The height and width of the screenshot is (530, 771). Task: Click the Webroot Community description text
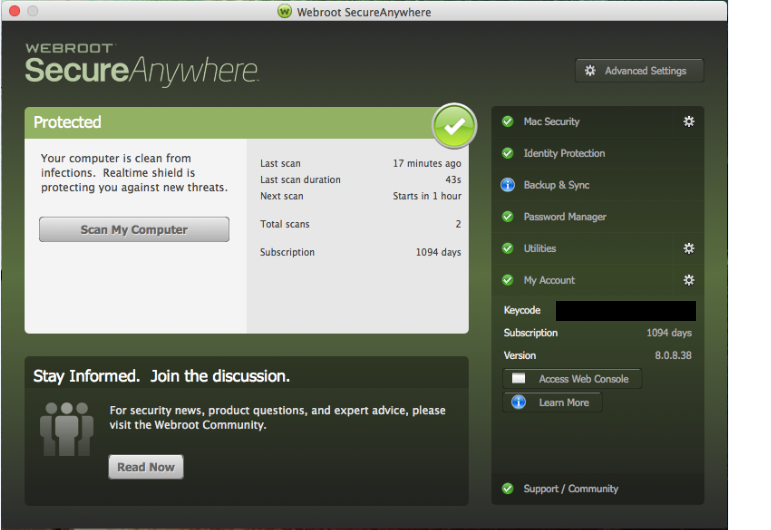coord(277,417)
